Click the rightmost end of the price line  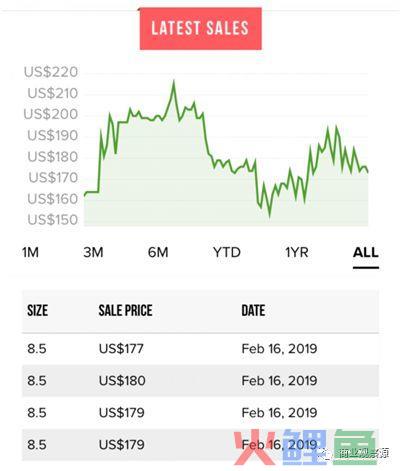368,172
